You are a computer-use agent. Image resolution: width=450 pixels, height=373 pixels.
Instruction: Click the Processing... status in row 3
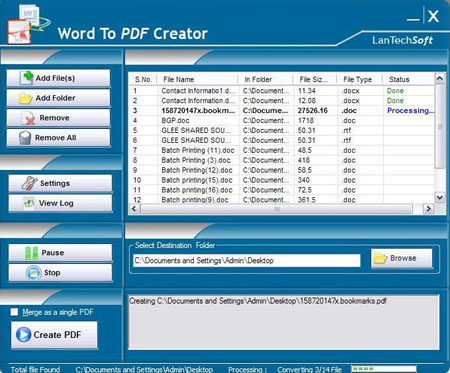410,111
